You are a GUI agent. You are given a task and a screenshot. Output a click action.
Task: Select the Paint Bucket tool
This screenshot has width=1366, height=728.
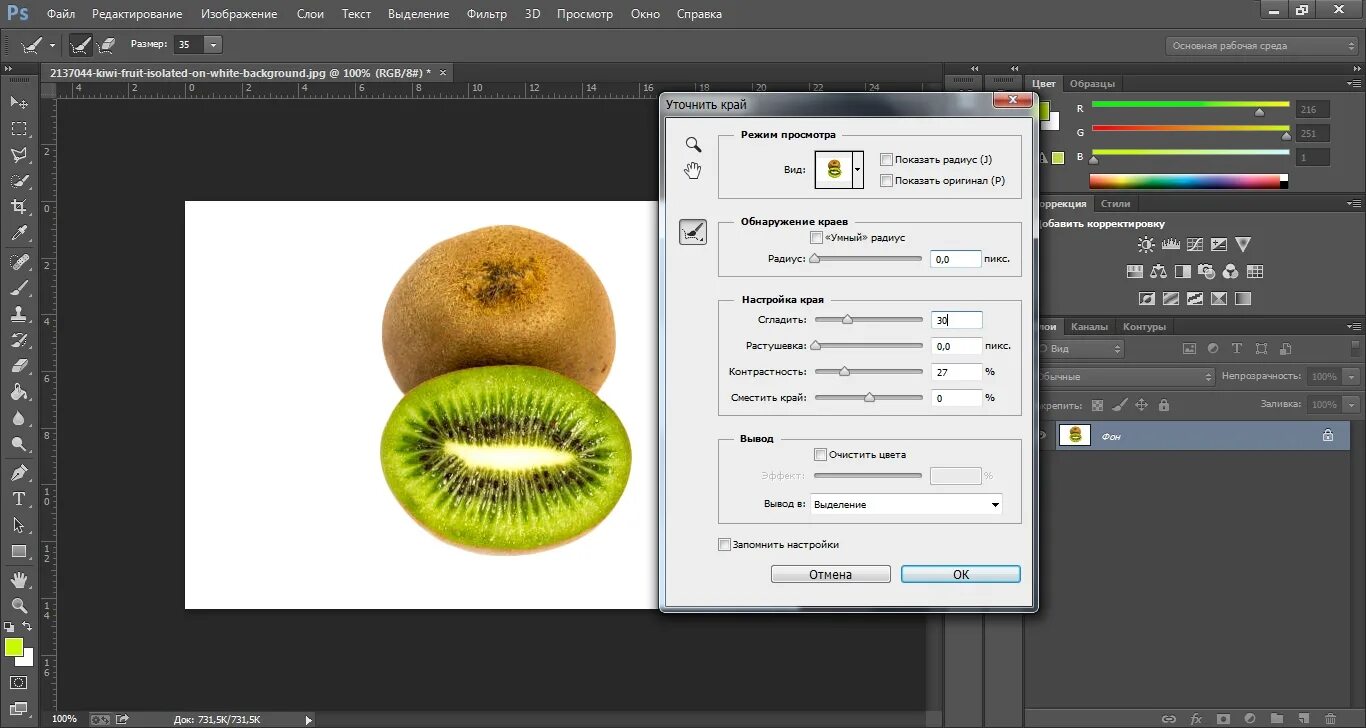tap(19, 392)
